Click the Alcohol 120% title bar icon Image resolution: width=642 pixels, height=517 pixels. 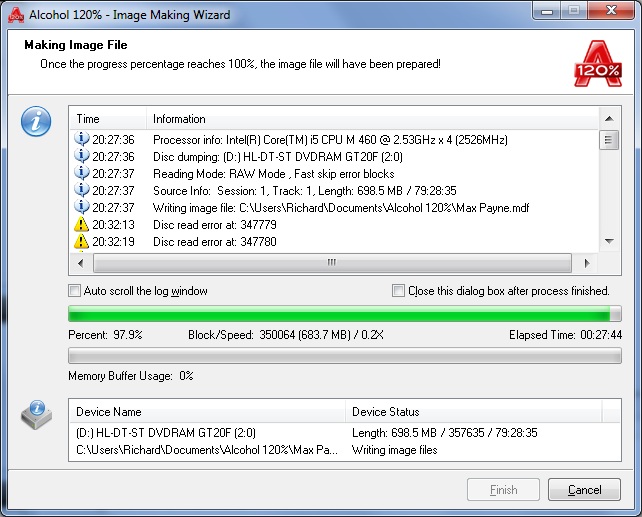(16, 15)
